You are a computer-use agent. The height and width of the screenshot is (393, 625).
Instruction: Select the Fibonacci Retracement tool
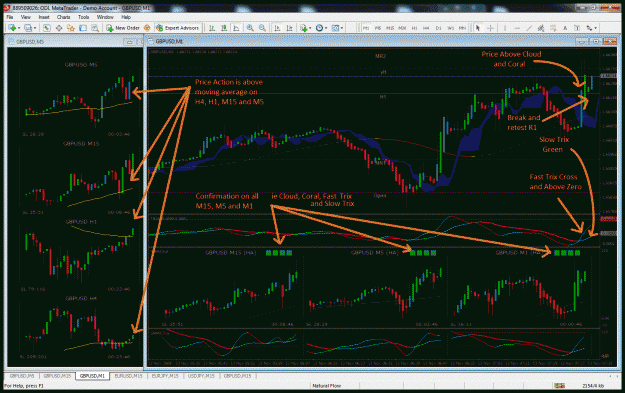pyautogui.click(x=553, y=28)
